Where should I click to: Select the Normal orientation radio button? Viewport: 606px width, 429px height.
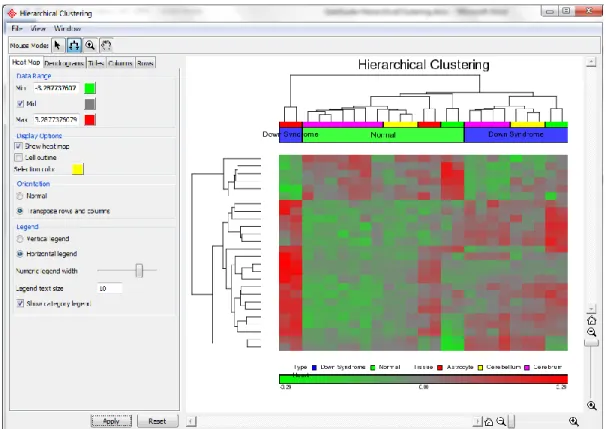20,196
